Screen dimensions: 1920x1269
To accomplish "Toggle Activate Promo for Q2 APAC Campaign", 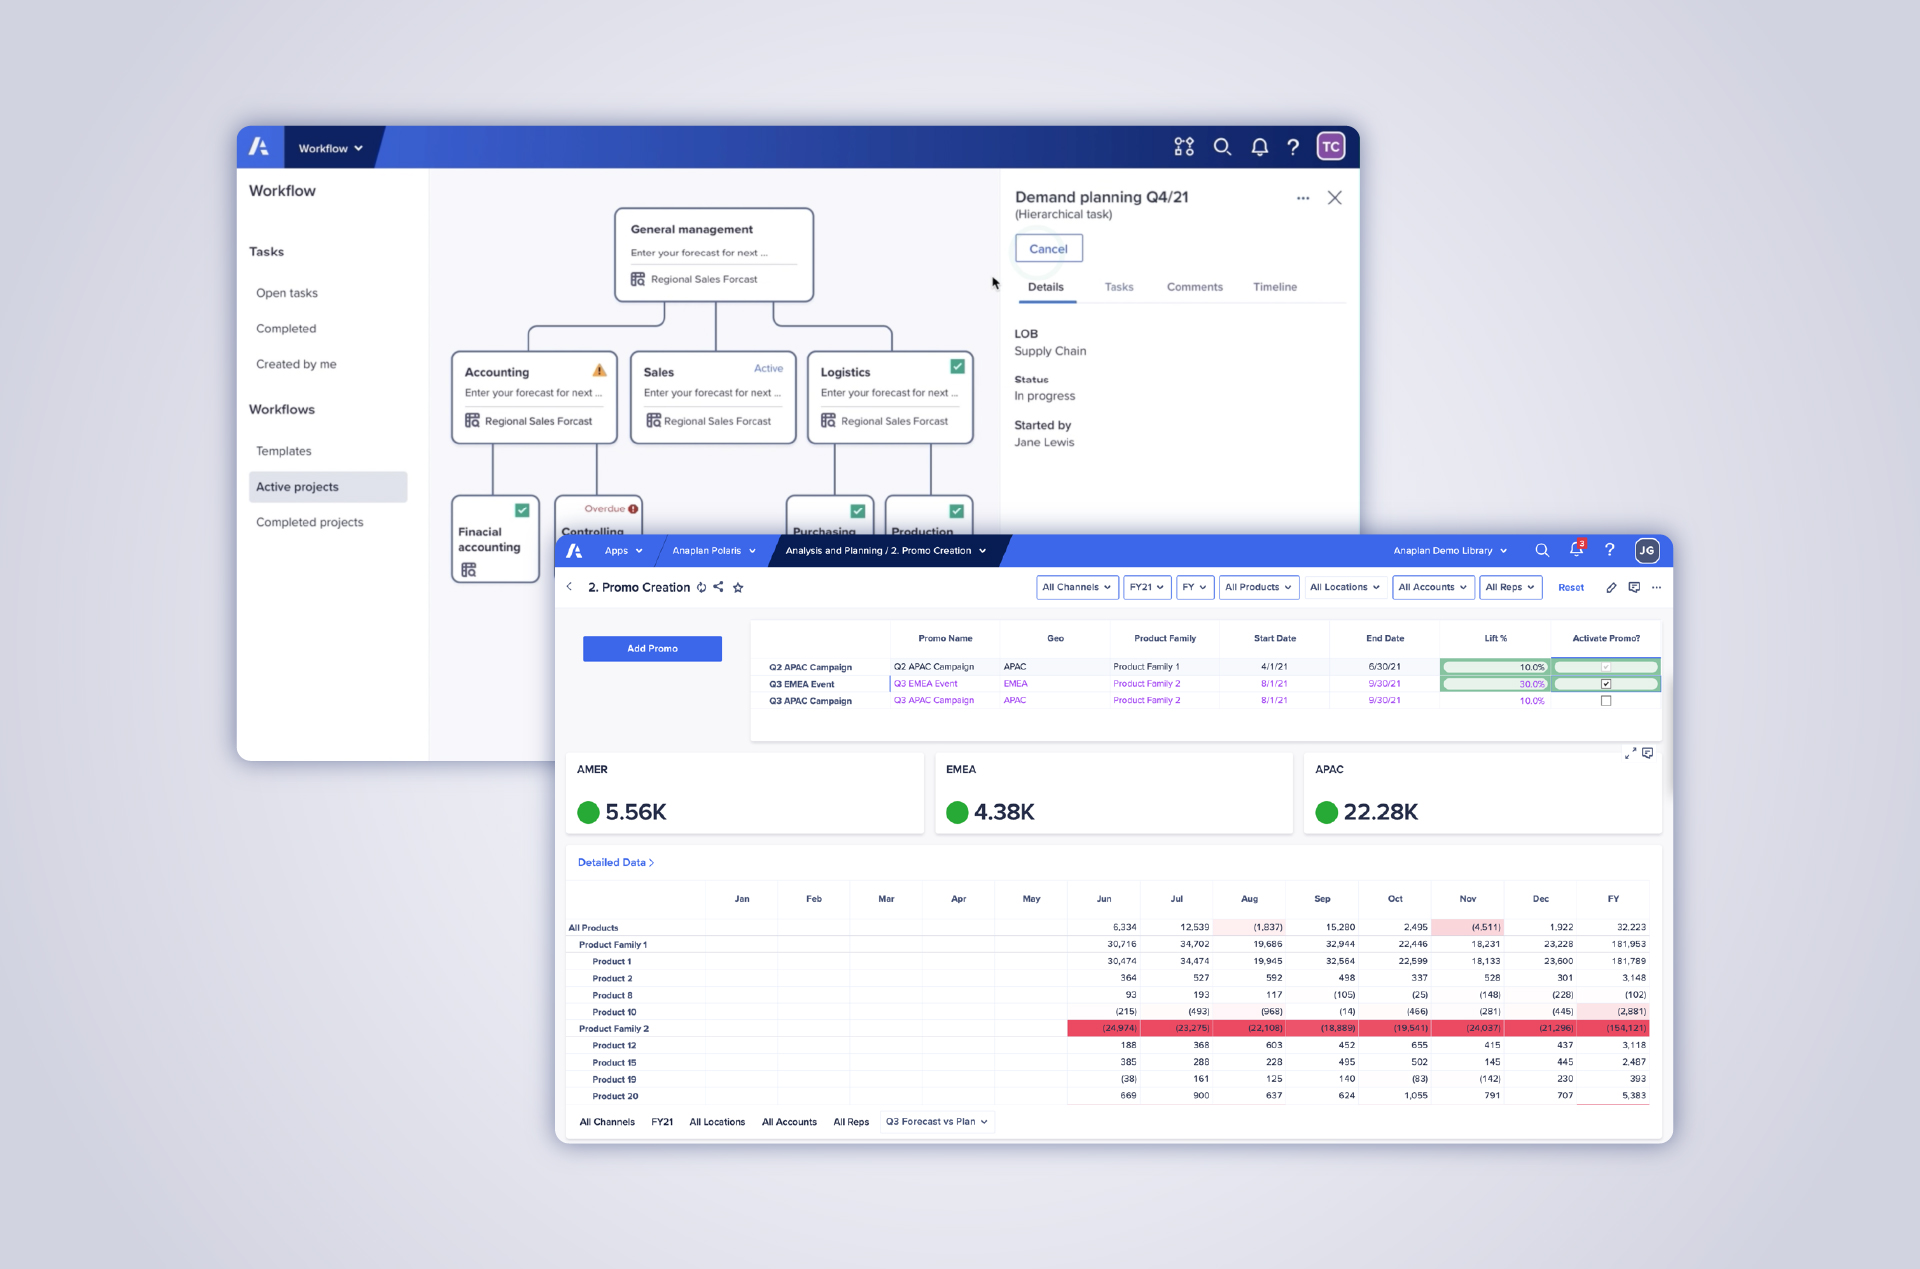I will point(1606,667).
